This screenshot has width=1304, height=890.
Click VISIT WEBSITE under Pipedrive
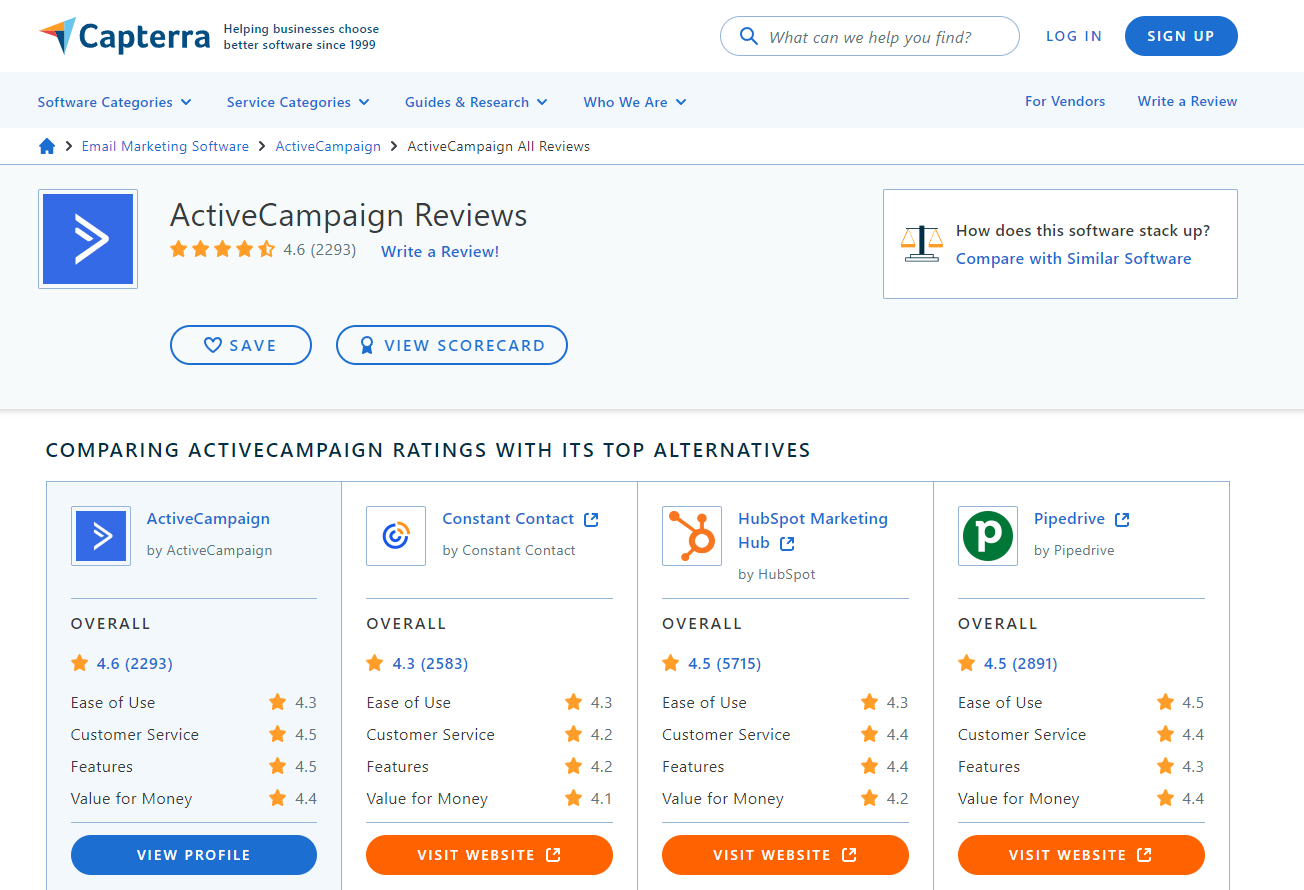click(1081, 855)
